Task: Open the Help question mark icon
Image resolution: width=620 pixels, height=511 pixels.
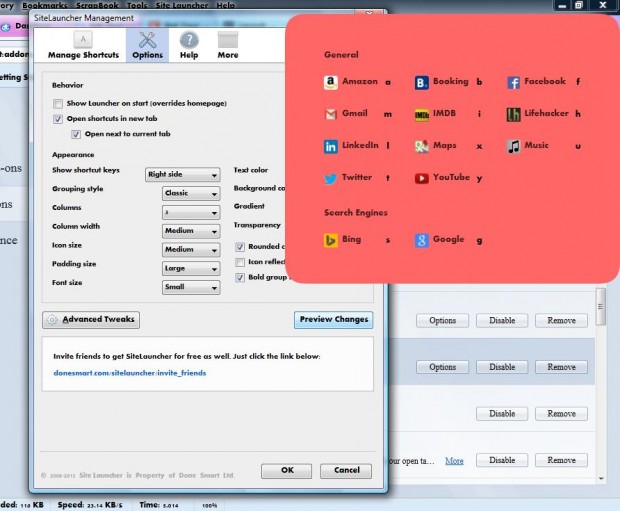Action: [189, 40]
